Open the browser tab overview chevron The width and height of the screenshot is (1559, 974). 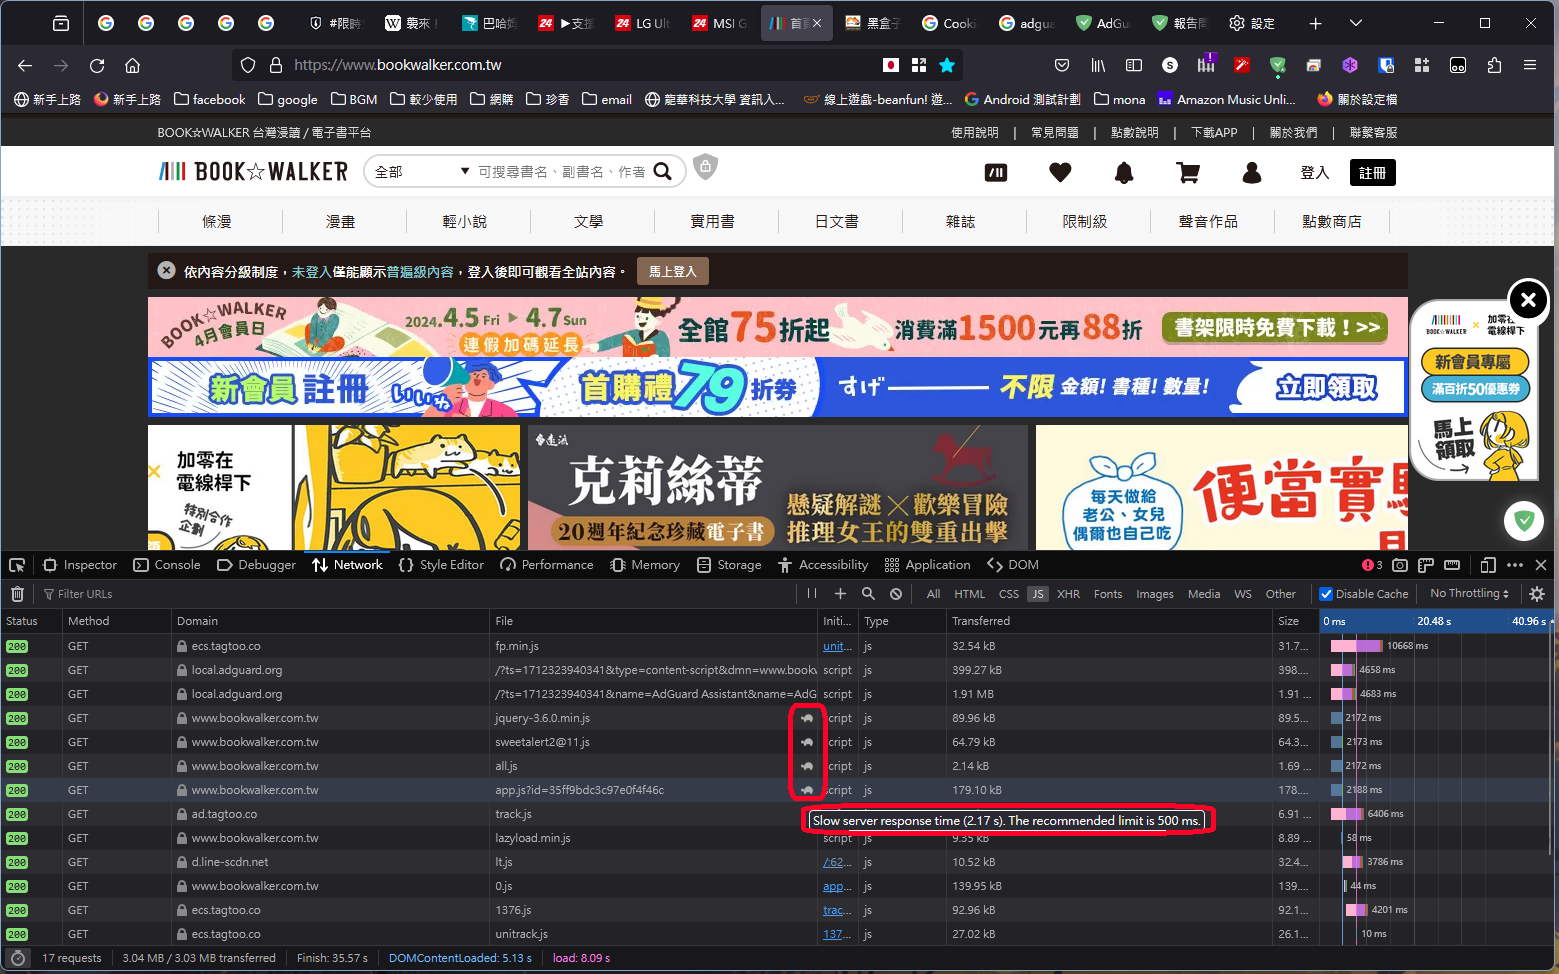1355,22
